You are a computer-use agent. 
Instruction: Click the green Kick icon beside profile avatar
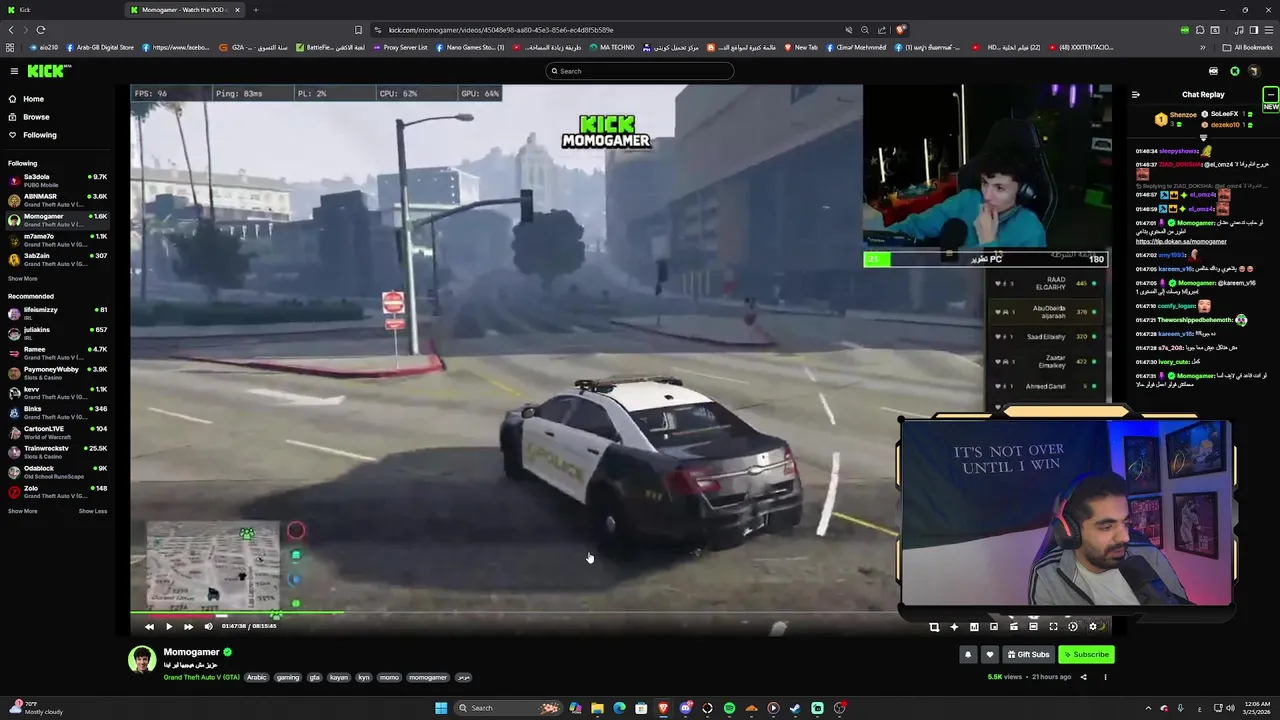[1235, 71]
